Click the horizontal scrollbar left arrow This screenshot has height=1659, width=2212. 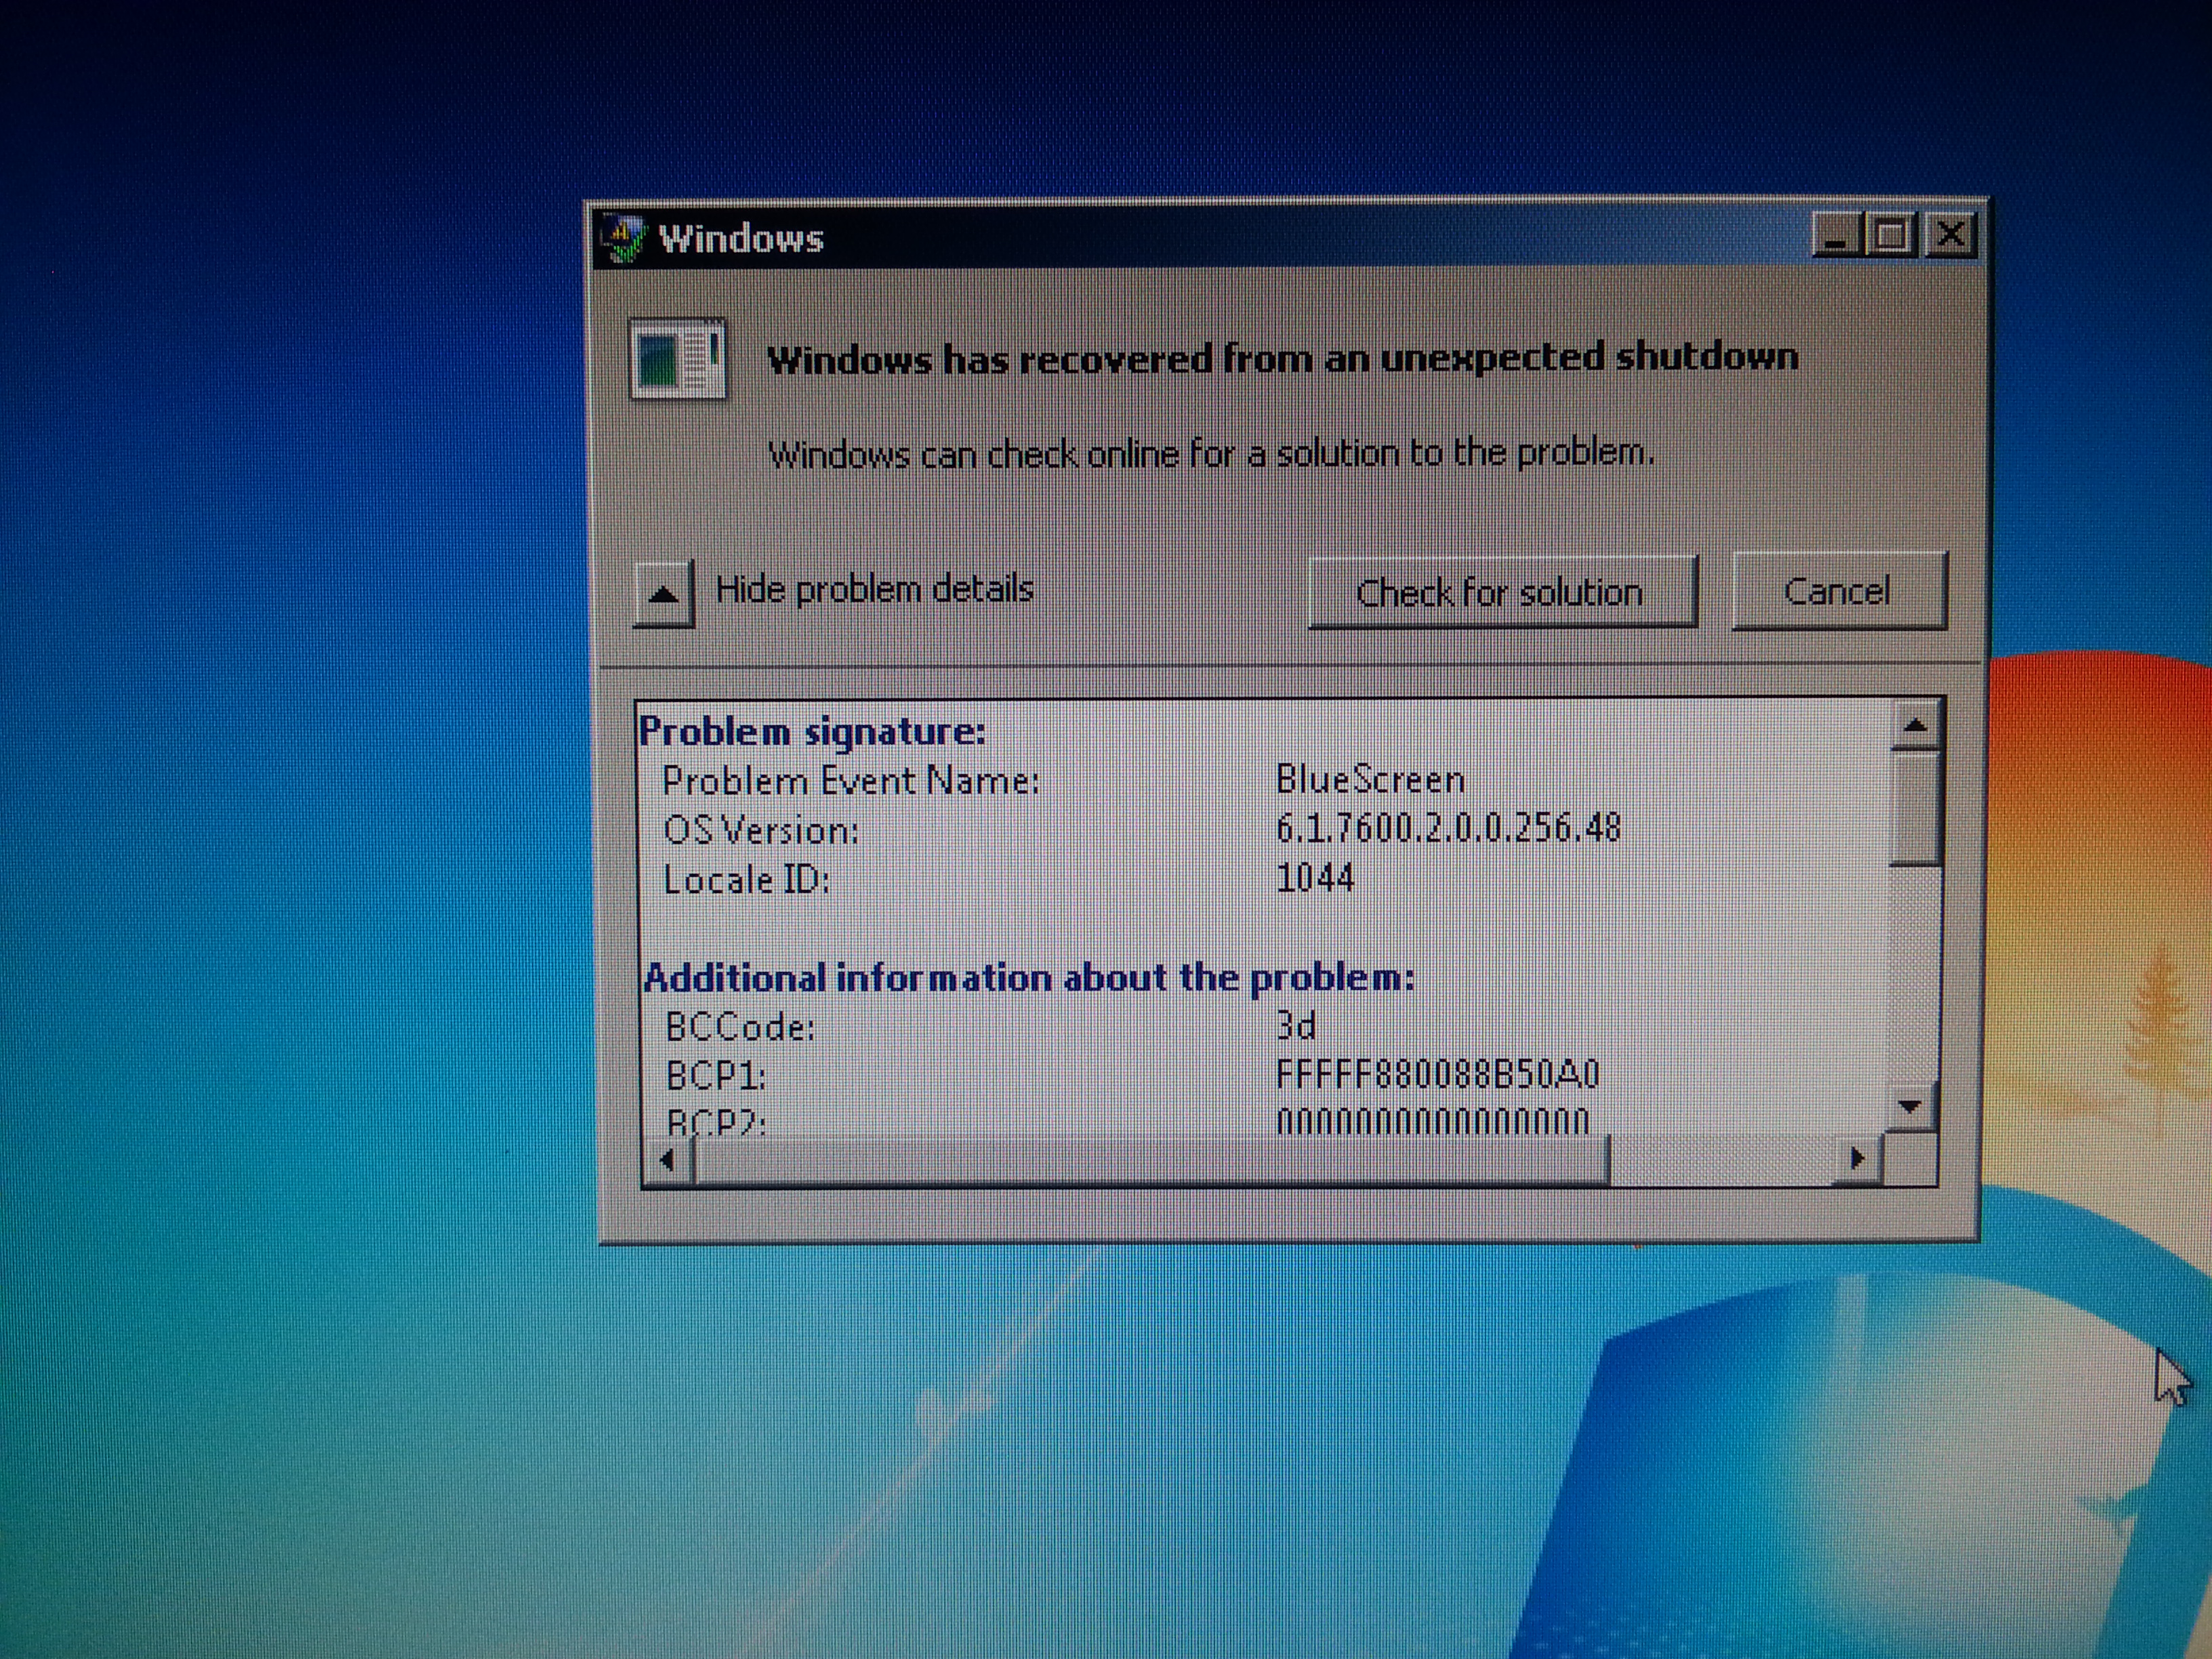(x=667, y=1160)
